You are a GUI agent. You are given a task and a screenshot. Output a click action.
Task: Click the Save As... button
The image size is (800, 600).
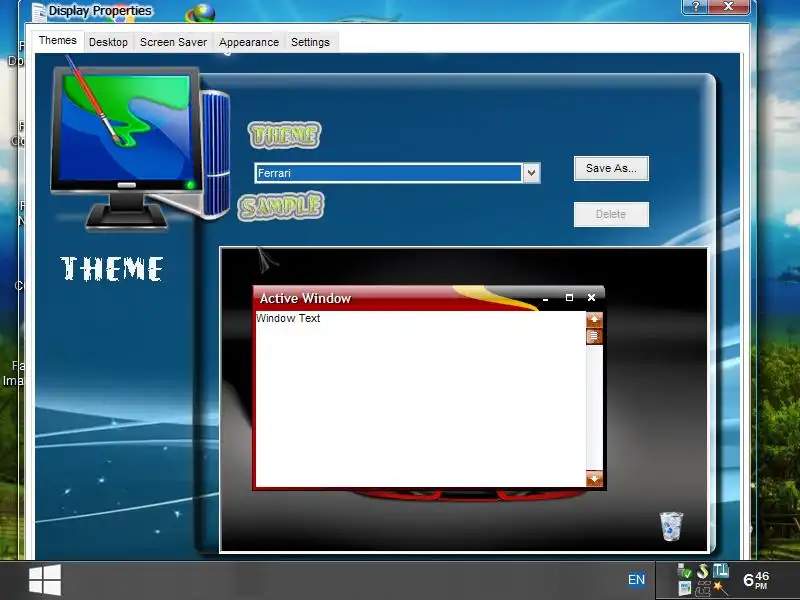click(x=611, y=168)
